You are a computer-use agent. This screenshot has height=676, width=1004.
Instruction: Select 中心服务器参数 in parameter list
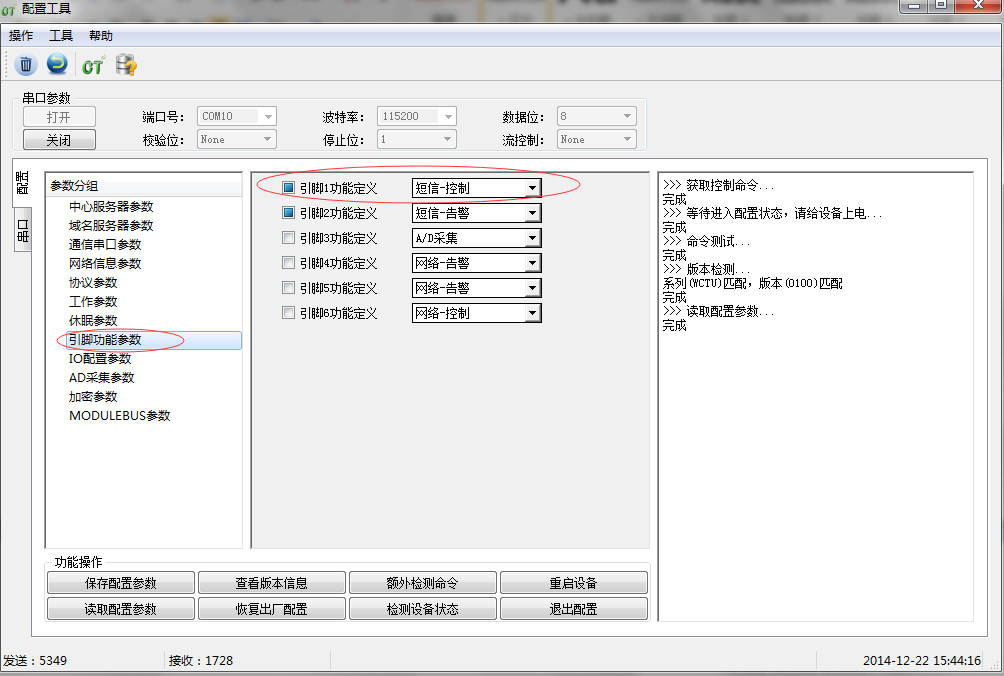tap(111, 207)
